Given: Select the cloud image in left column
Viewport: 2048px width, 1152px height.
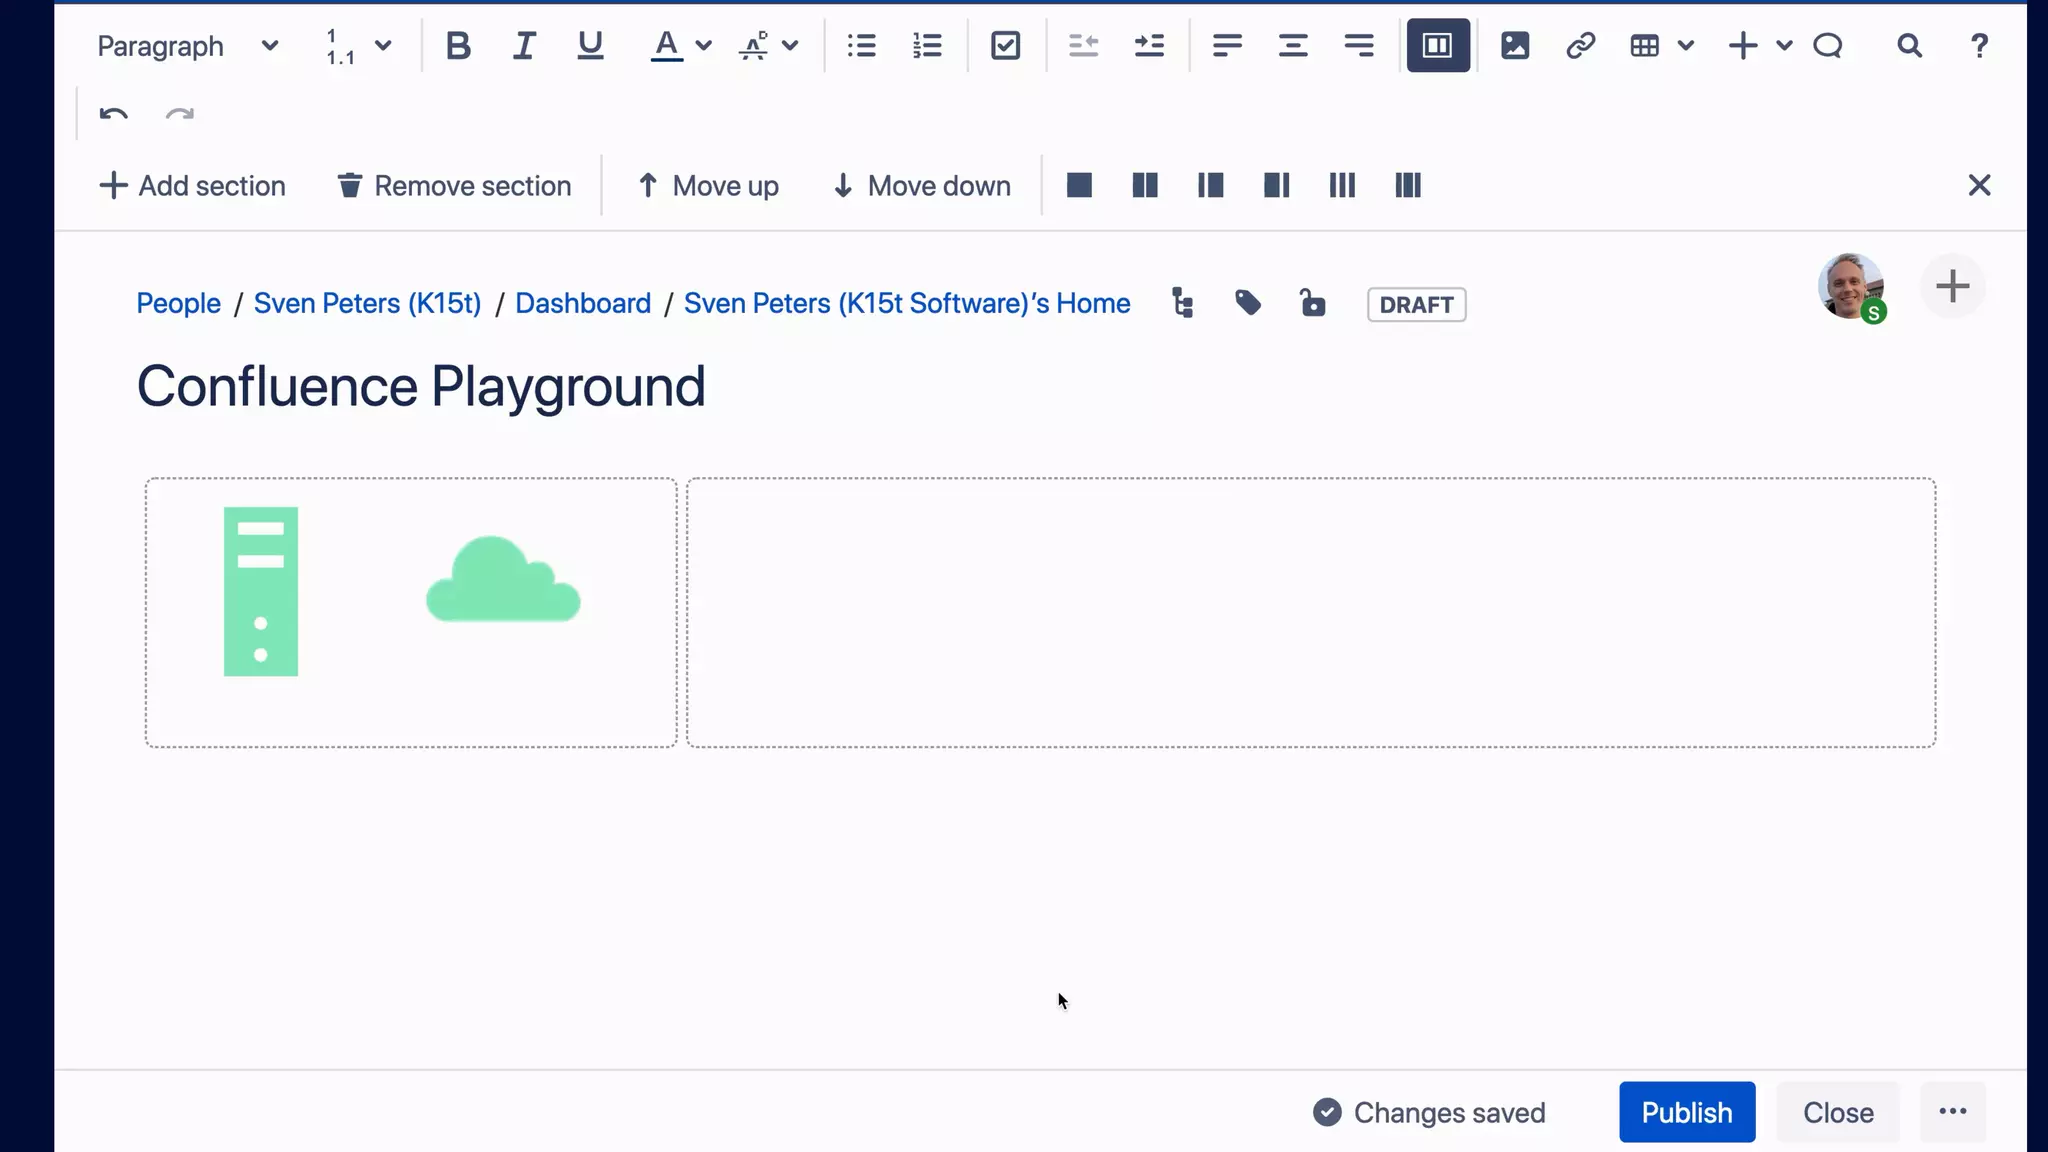Looking at the screenshot, I should click(503, 579).
